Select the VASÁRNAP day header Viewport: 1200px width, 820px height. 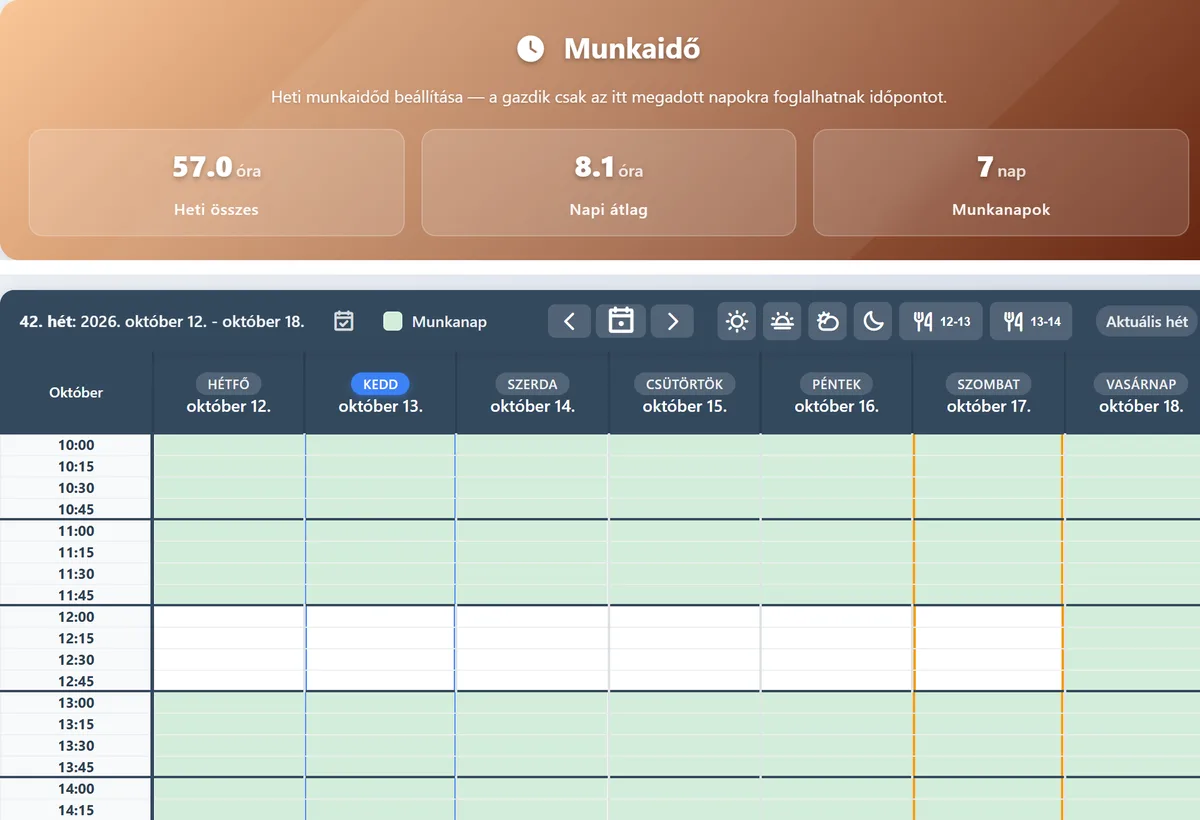[1141, 384]
